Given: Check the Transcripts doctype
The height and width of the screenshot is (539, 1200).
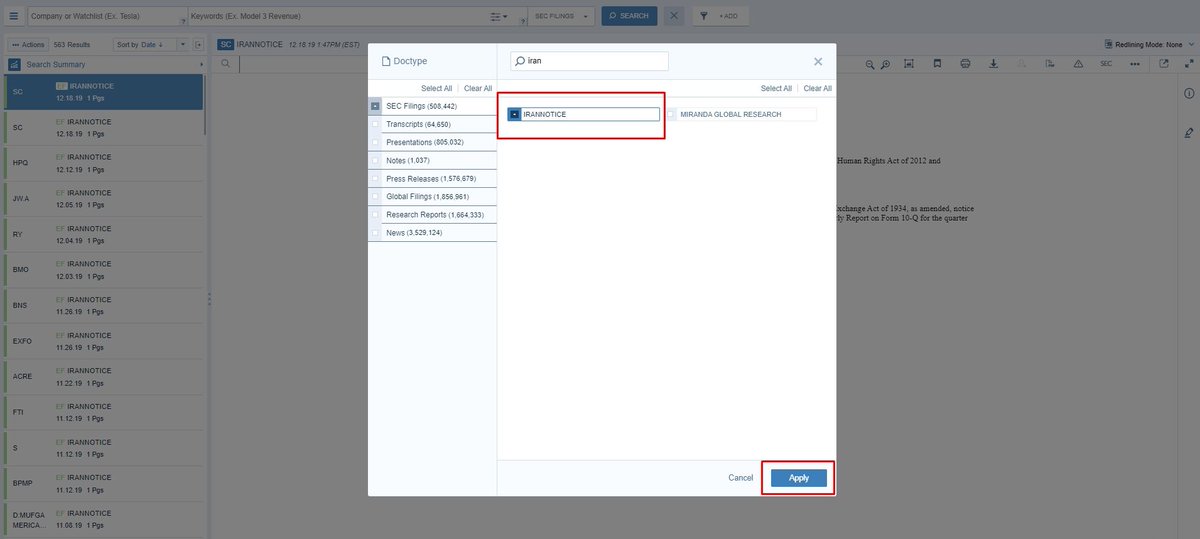Looking at the screenshot, I should pyautogui.click(x=375, y=124).
